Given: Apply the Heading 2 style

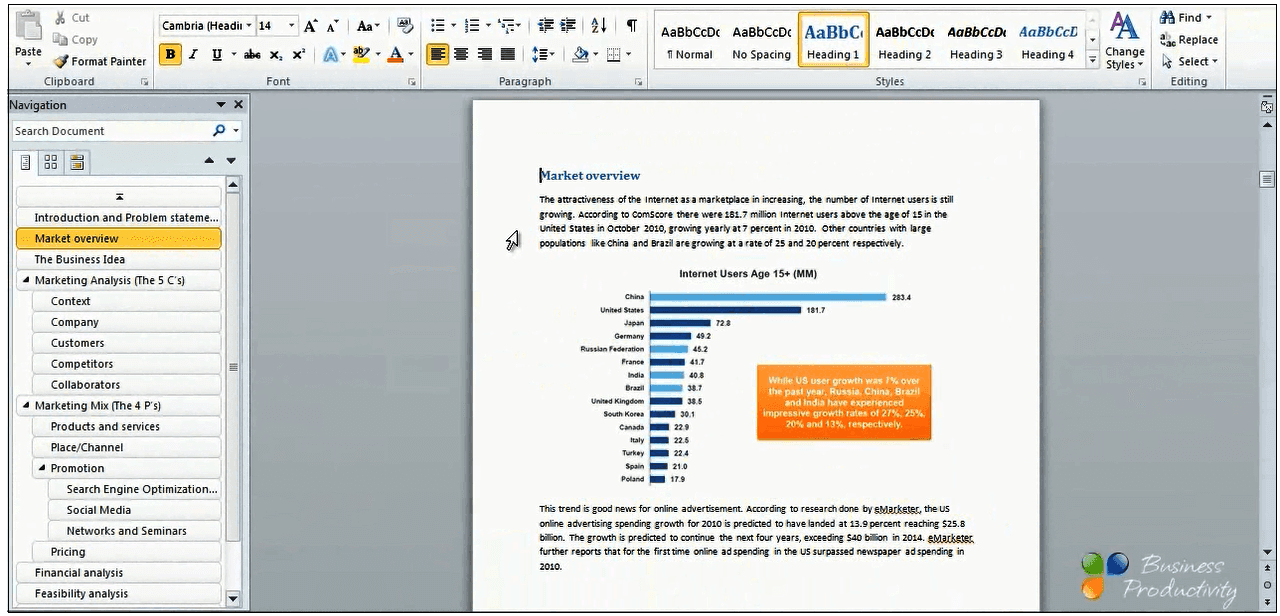Looking at the screenshot, I should [903, 40].
